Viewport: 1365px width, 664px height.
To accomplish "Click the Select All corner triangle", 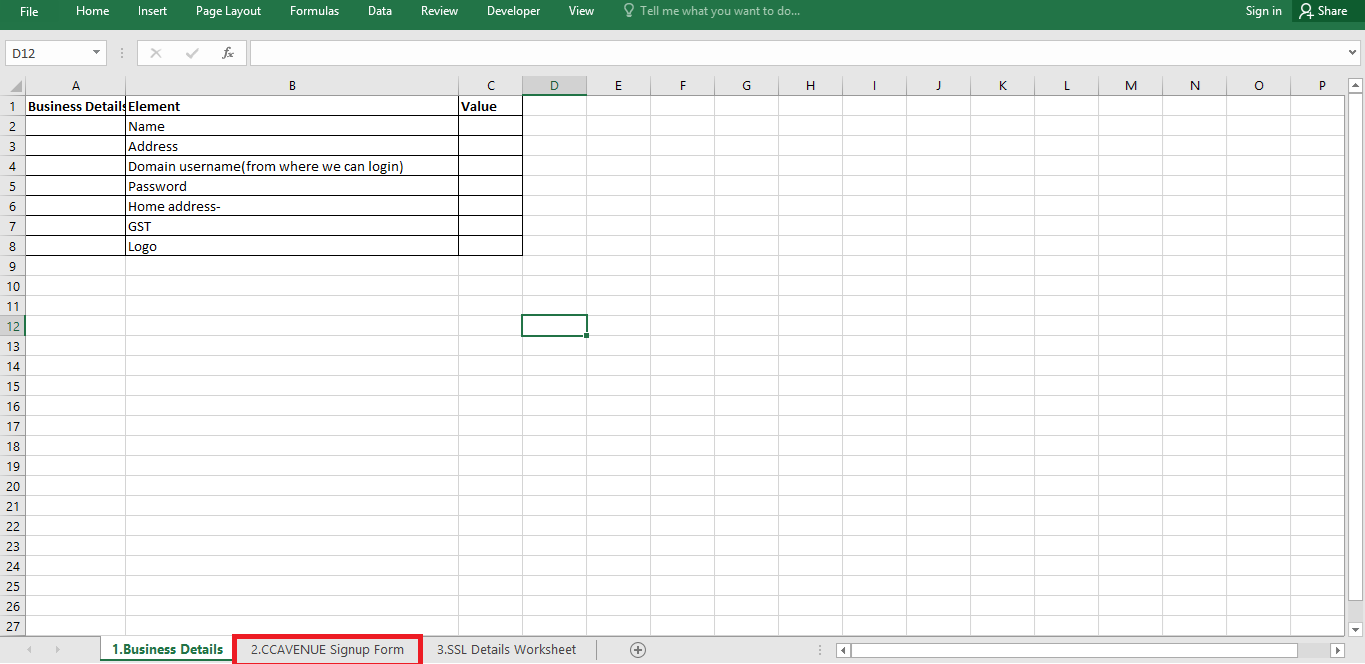I will [15, 86].
